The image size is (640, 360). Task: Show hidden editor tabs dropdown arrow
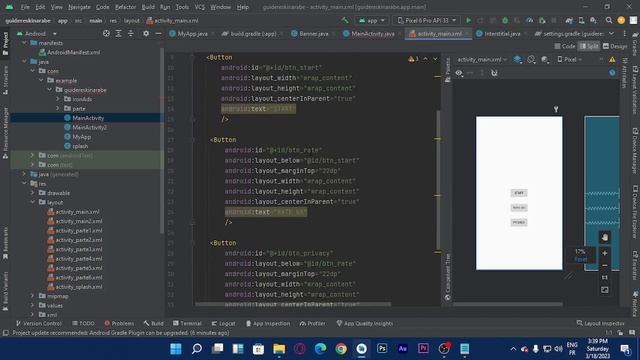611,33
